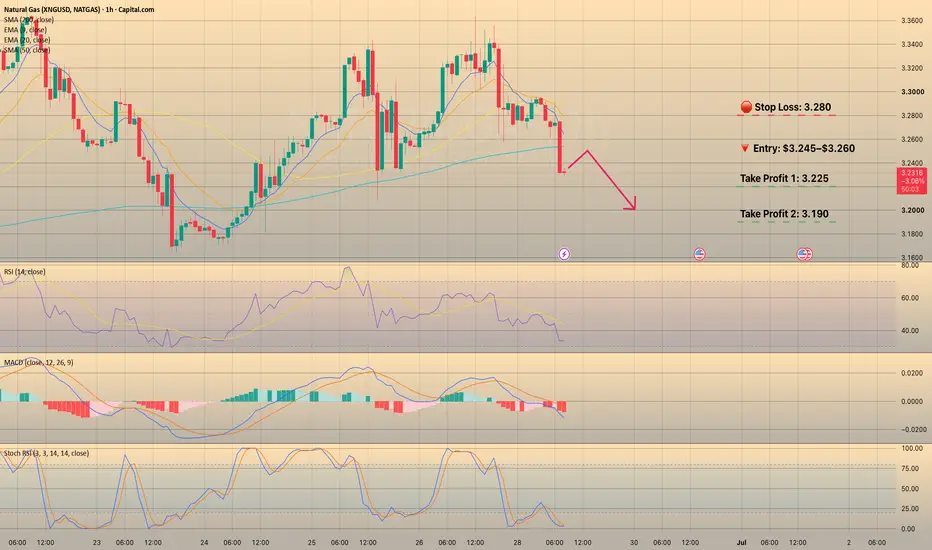The width and height of the screenshot is (932, 550).
Task: Click the red current price label 3.2316
Action: tap(911, 181)
